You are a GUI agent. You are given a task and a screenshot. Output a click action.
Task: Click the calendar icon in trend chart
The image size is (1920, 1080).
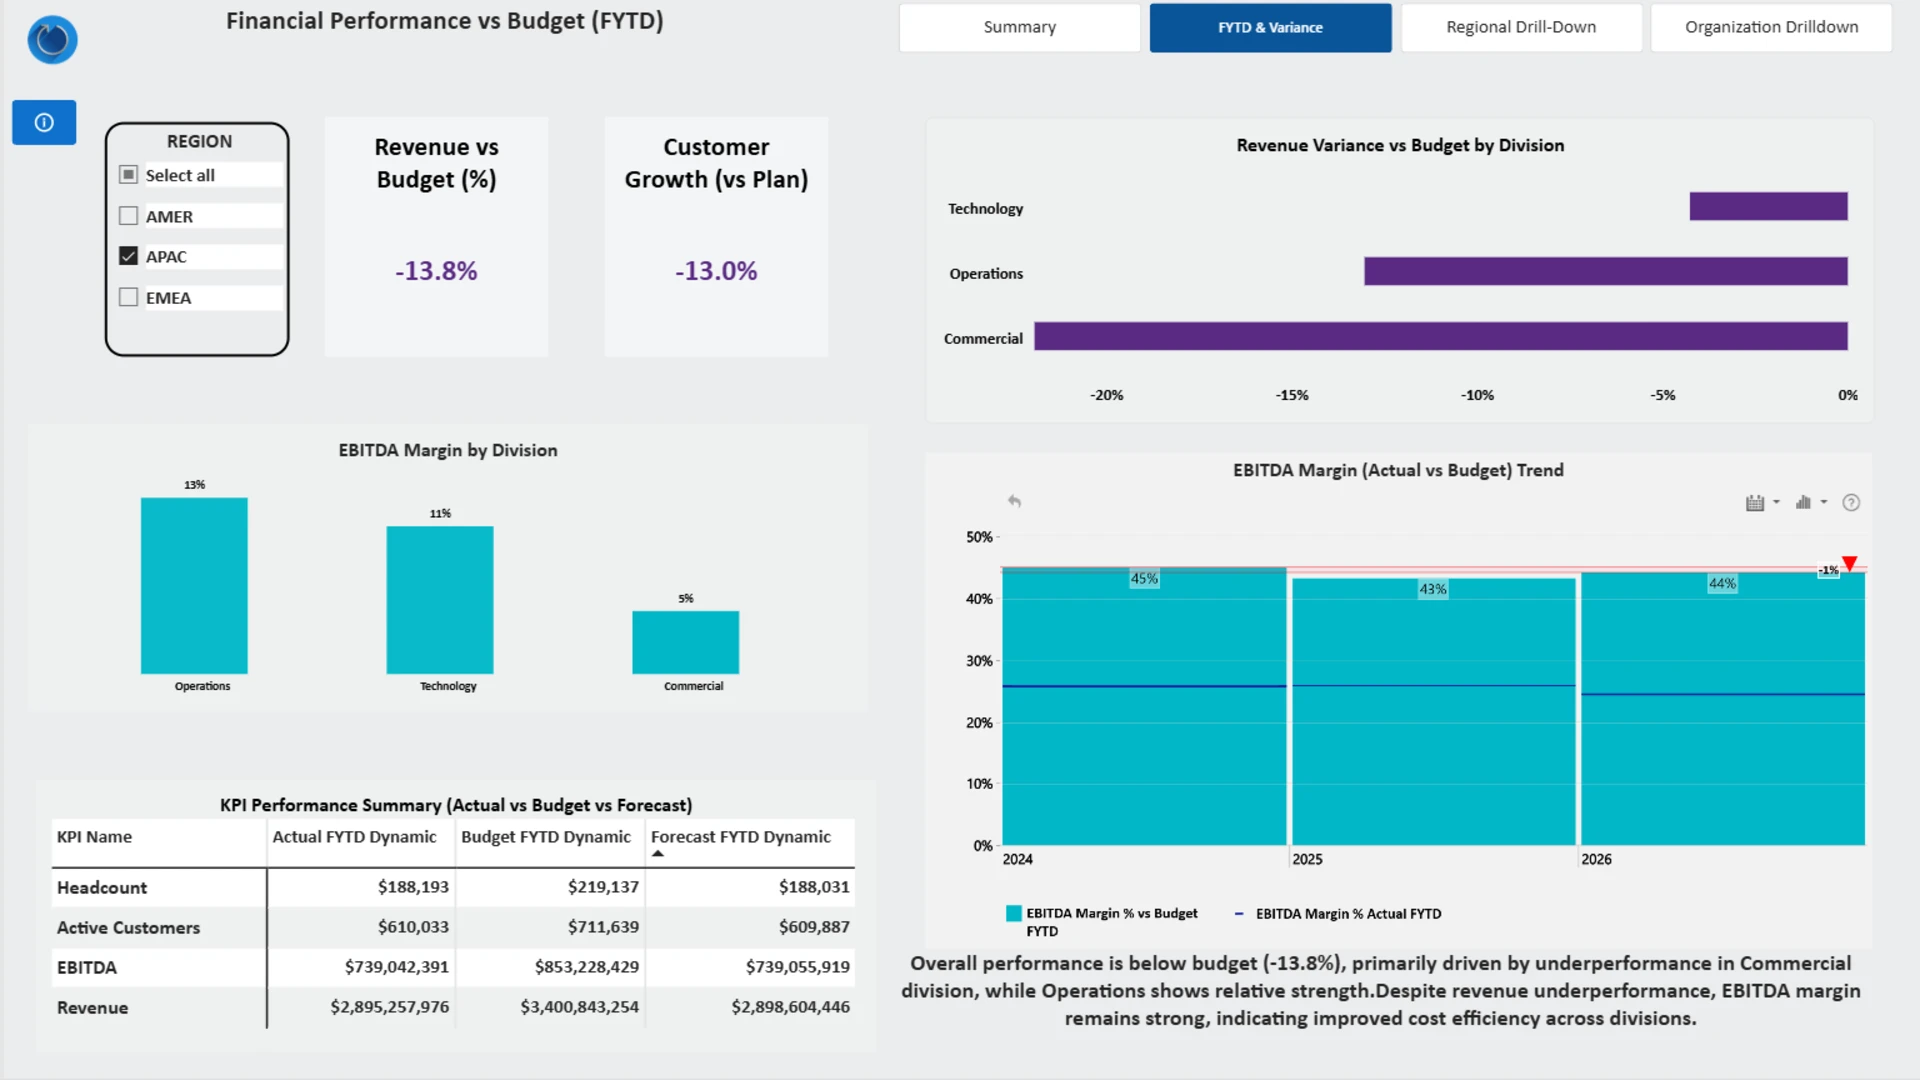pos(1754,503)
